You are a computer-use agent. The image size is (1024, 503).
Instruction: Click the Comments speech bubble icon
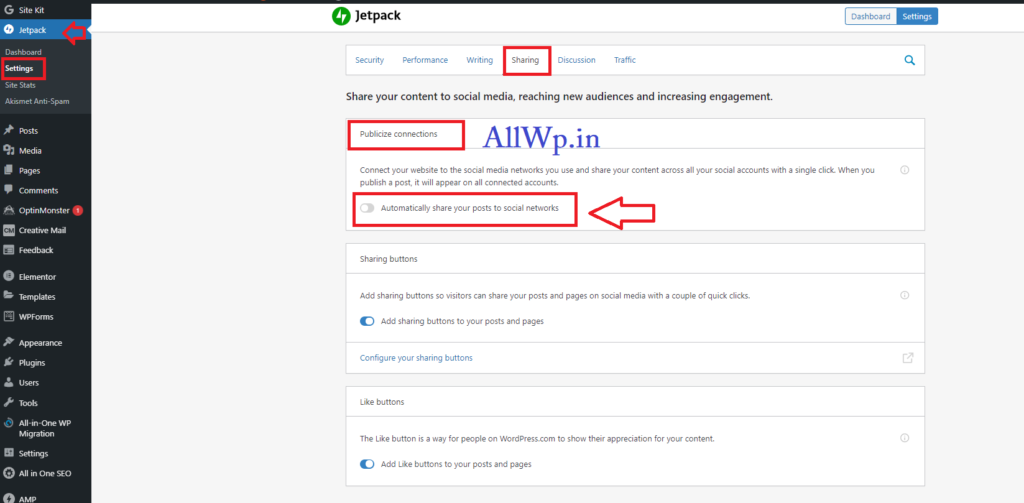pos(9,190)
